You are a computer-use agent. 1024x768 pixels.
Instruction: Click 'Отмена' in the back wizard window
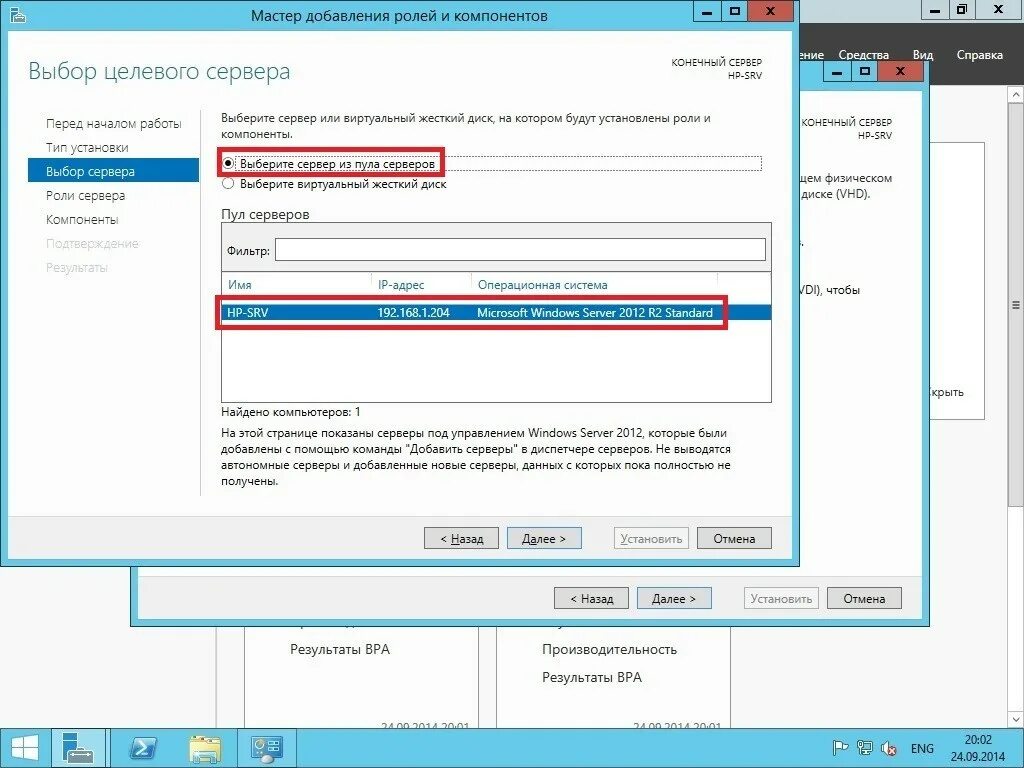pyautogui.click(x=864, y=598)
